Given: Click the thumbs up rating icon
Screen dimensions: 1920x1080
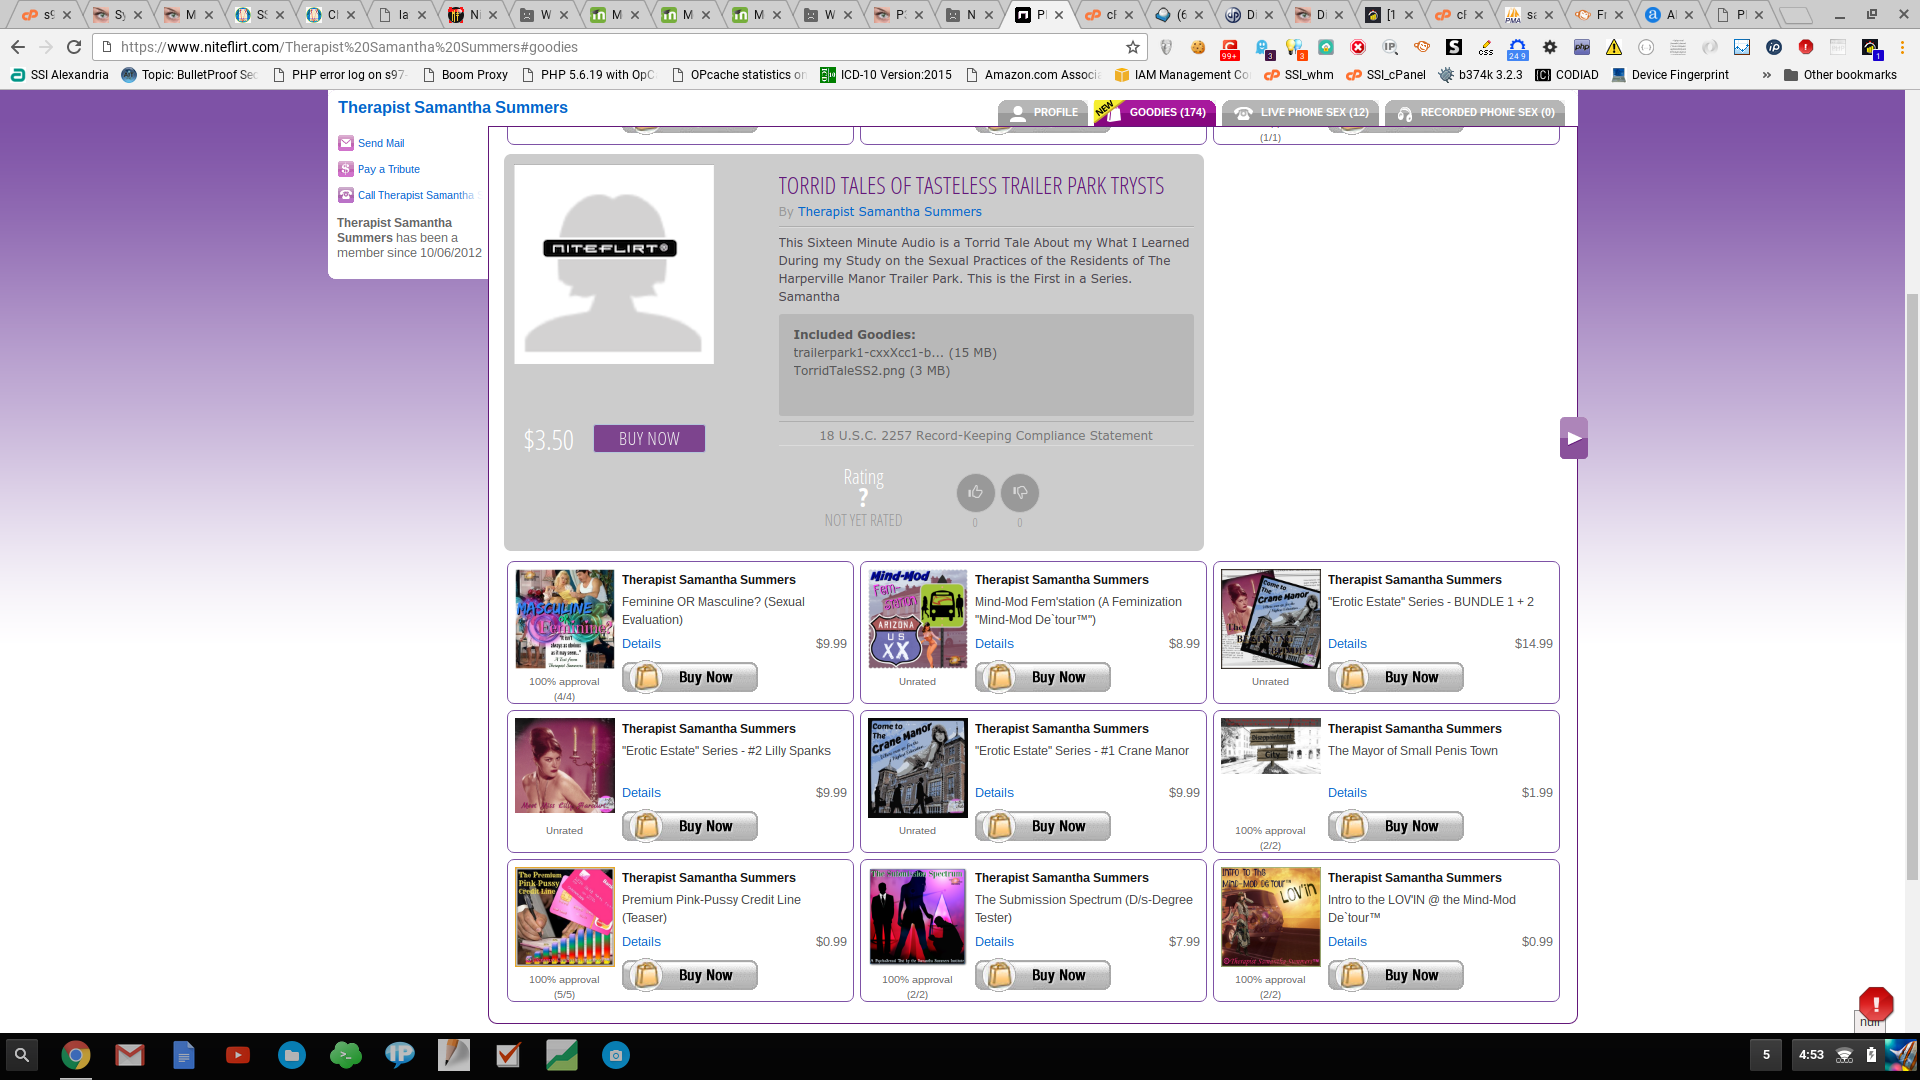Looking at the screenshot, I should 975,492.
